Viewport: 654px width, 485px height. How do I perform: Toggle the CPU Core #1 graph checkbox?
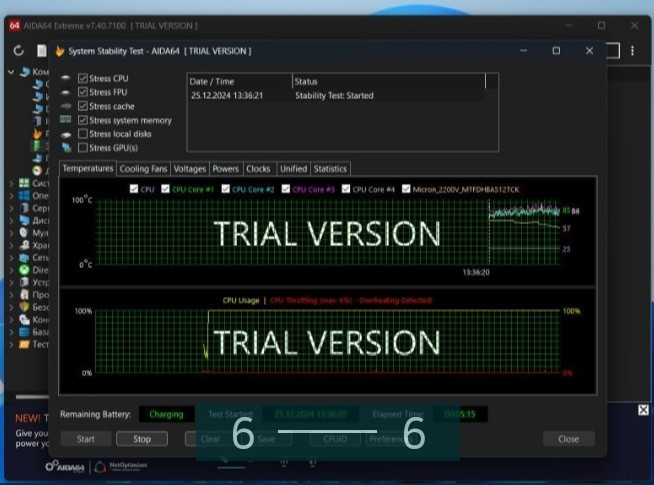(165, 188)
